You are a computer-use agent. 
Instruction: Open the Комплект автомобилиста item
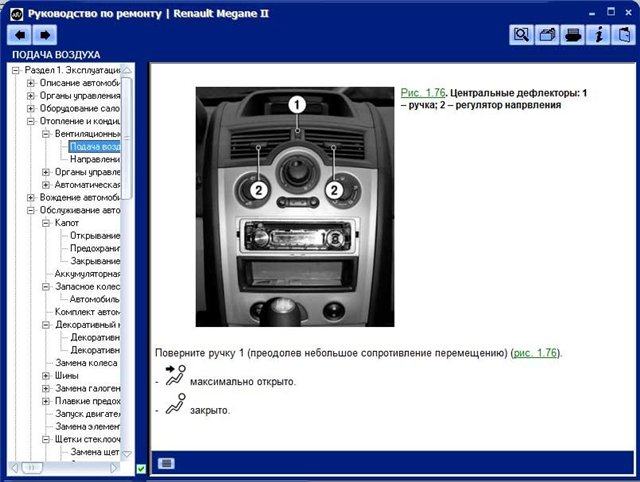coord(88,312)
